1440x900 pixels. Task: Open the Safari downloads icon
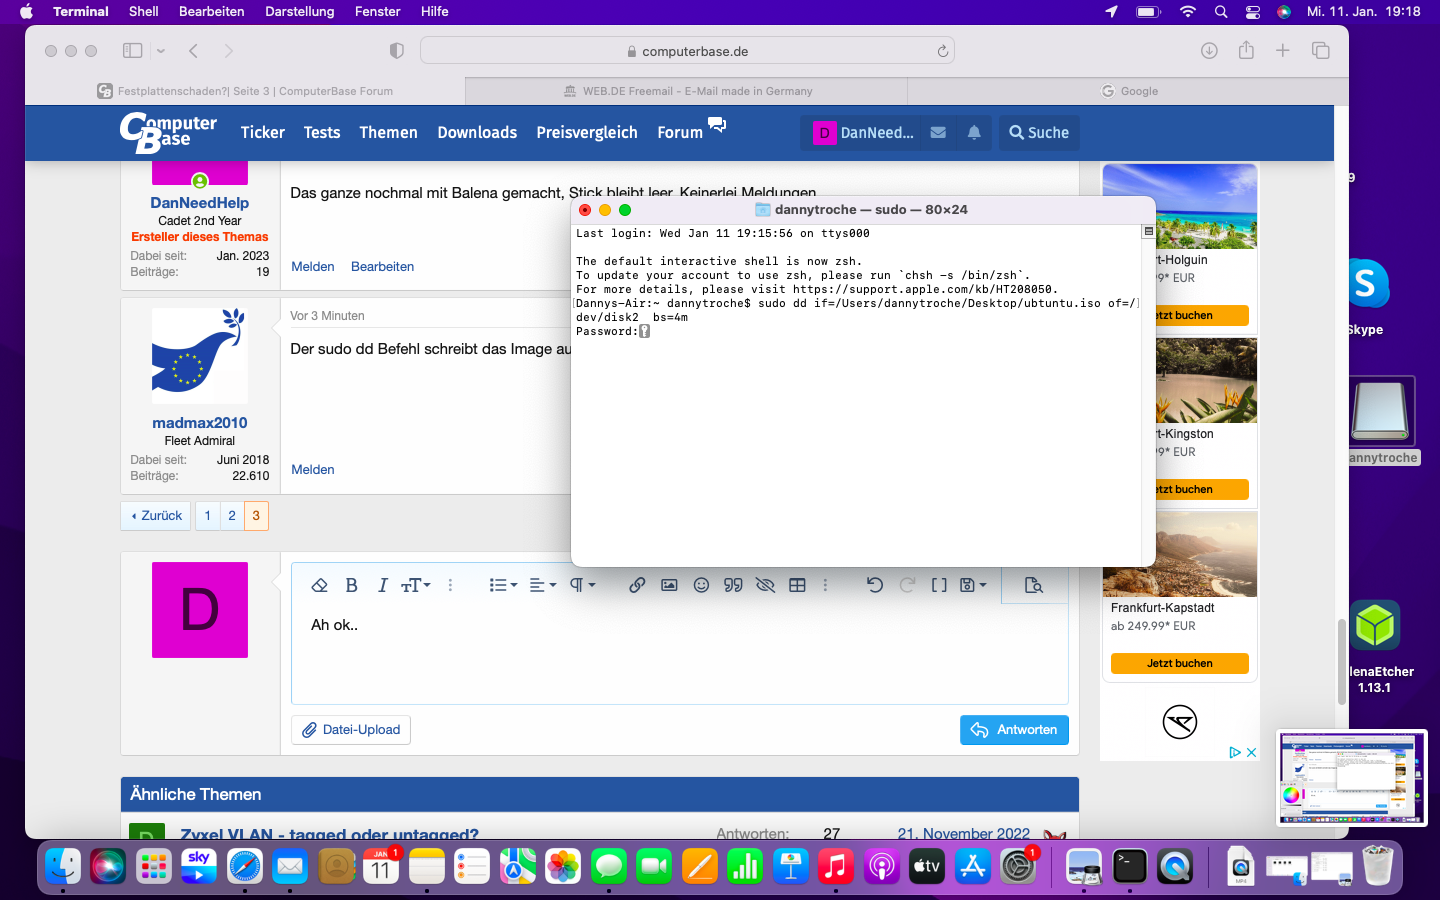point(1209,51)
